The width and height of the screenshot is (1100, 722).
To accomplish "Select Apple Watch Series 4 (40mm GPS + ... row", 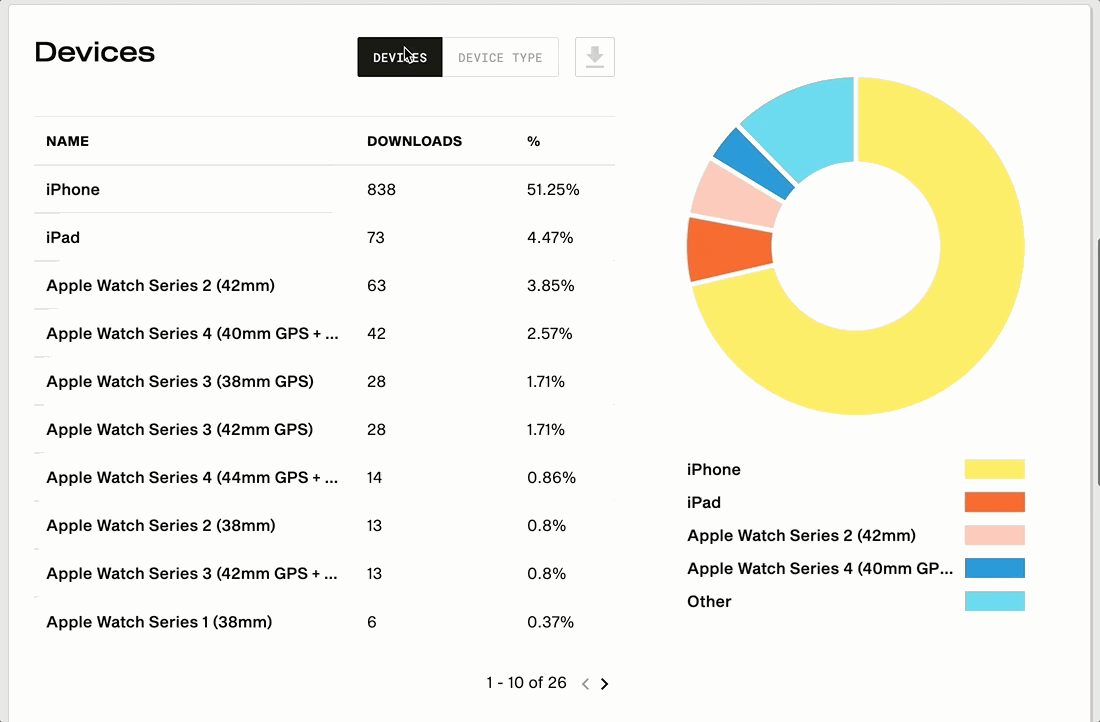I will click(x=324, y=333).
